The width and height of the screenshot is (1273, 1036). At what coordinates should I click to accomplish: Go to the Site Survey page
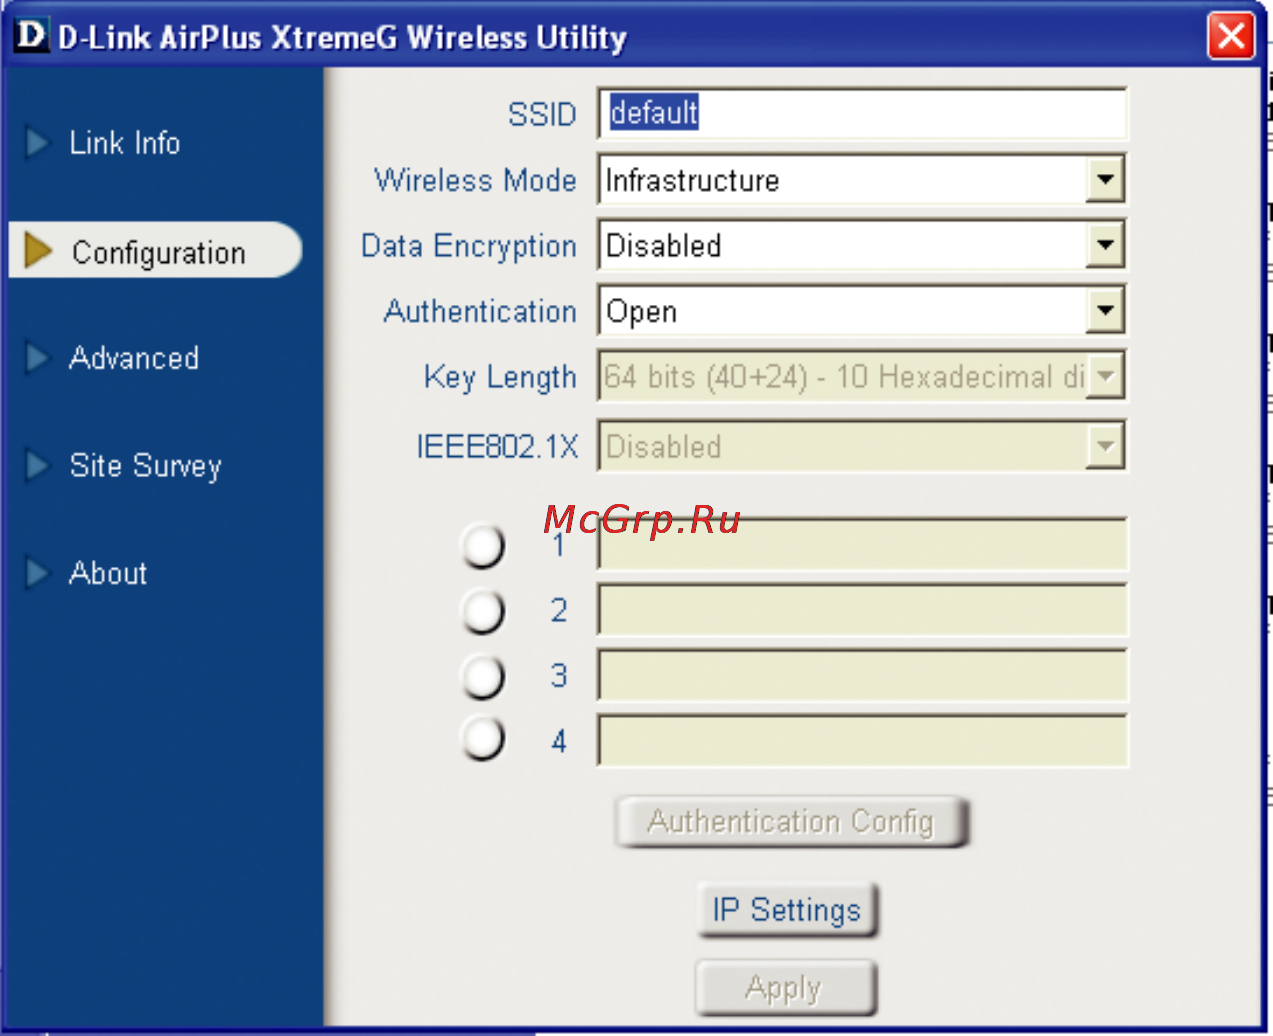pyautogui.click(x=146, y=466)
